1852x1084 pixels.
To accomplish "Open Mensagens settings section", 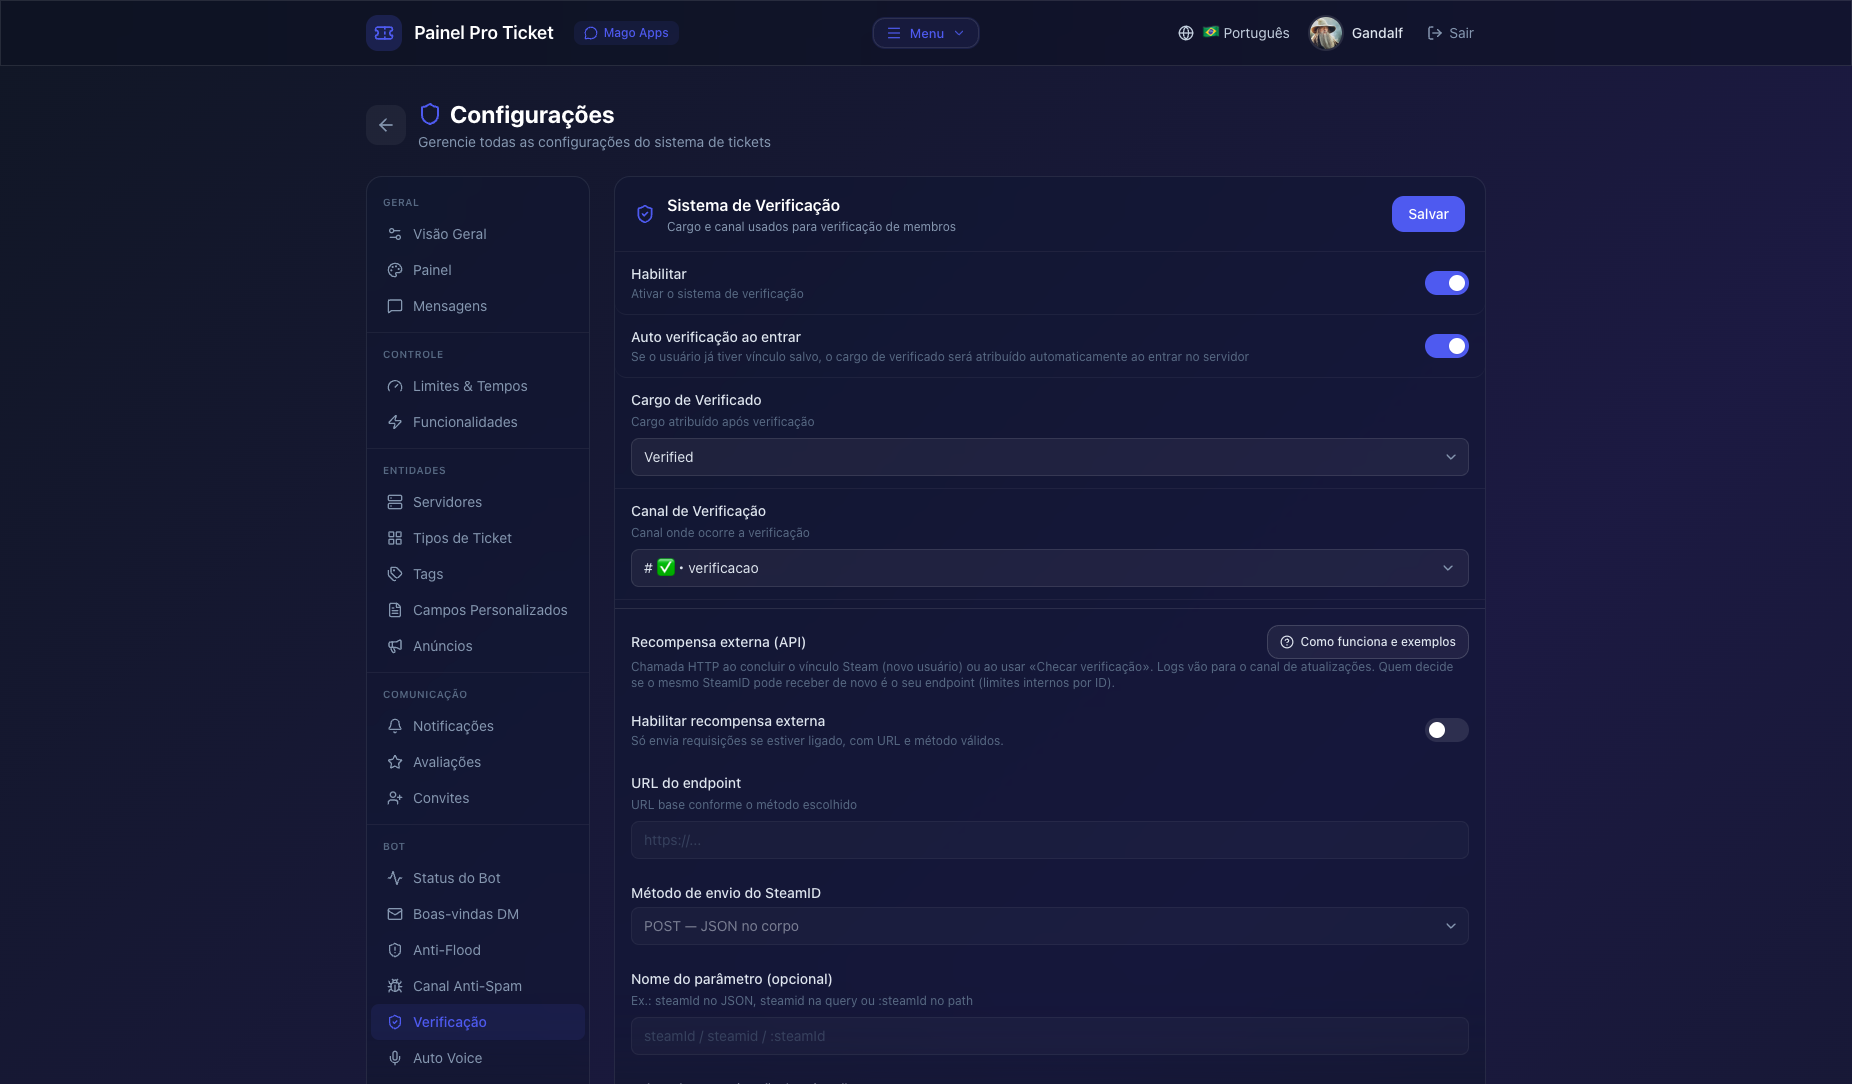I will pos(478,306).
